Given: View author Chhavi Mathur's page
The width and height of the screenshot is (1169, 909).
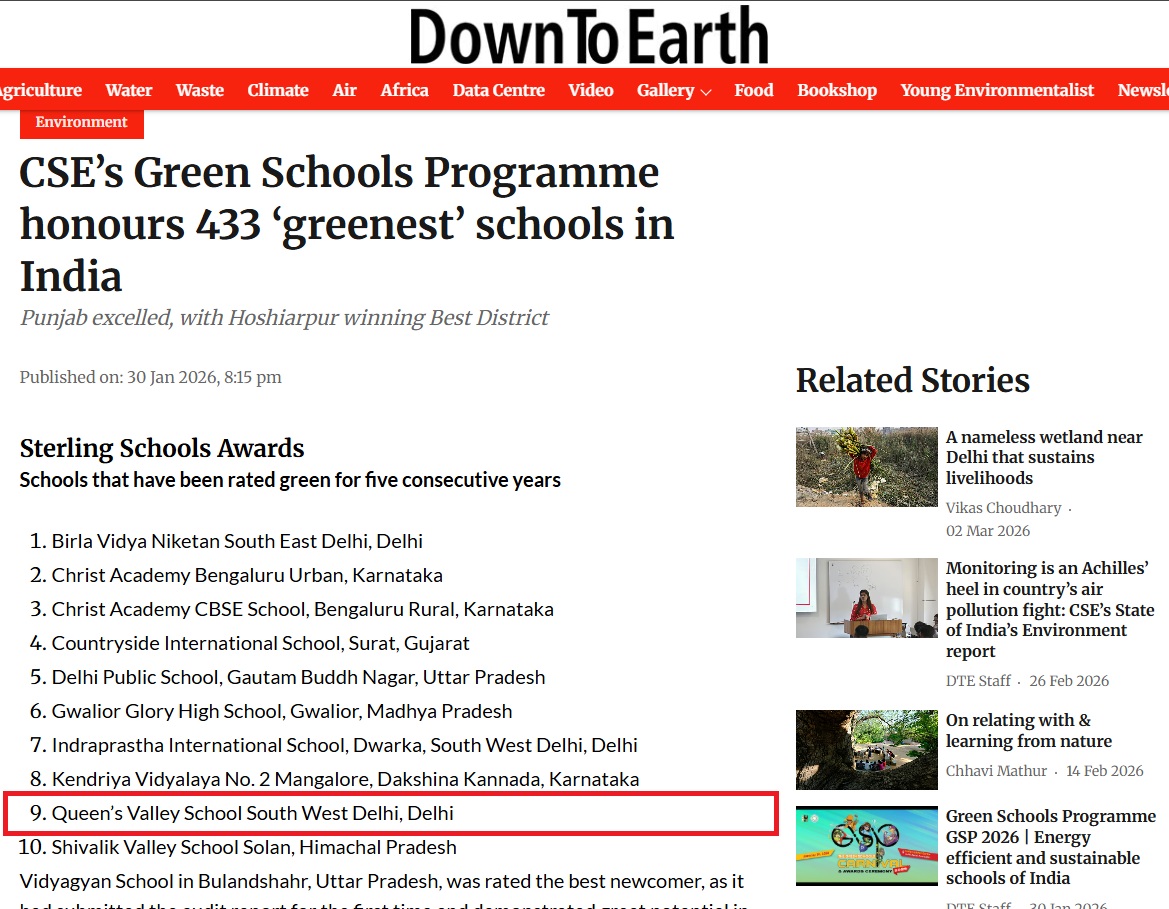Looking at the screenshot, I should click(x=996, y=771).
